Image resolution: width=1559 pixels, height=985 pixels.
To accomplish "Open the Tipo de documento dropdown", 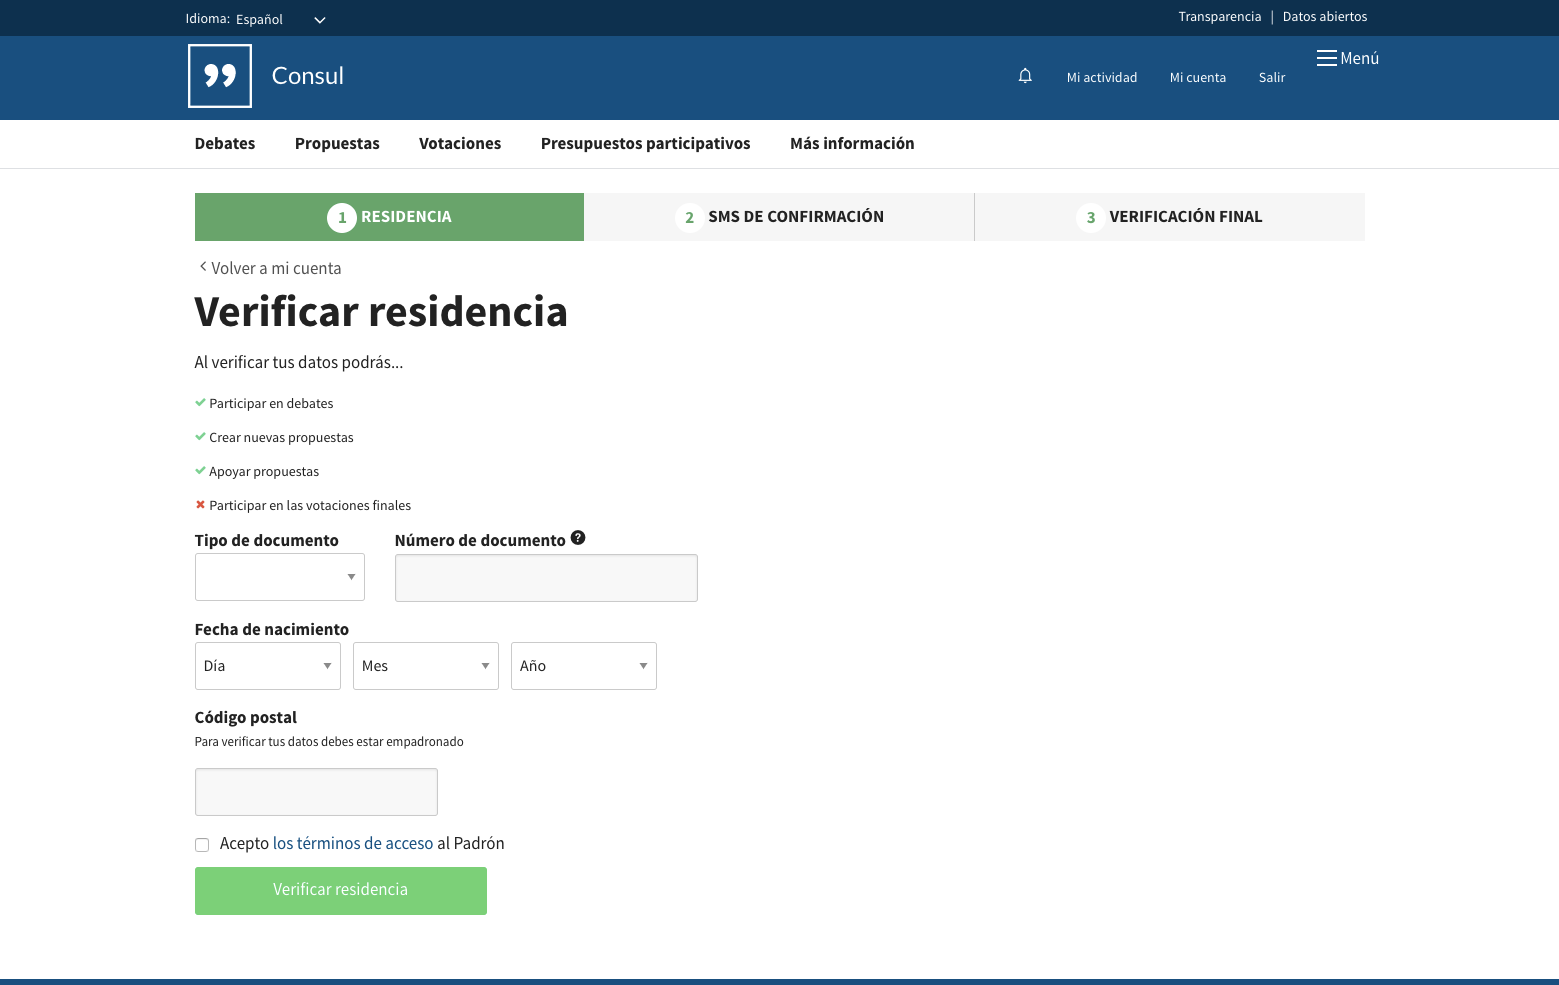I will click(x=280, y=577).
